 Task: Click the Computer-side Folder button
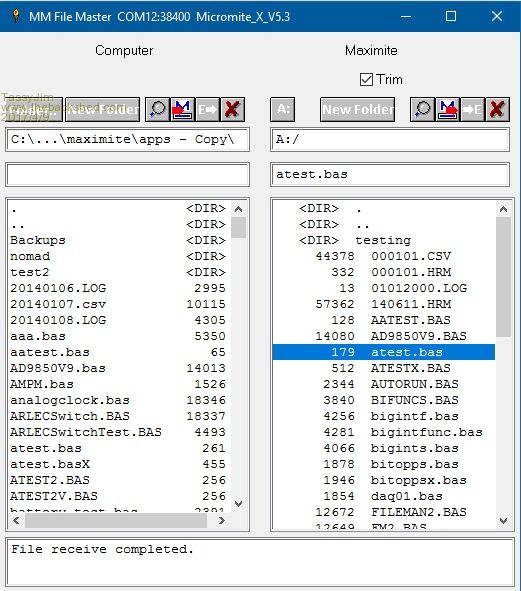(32, 109)
